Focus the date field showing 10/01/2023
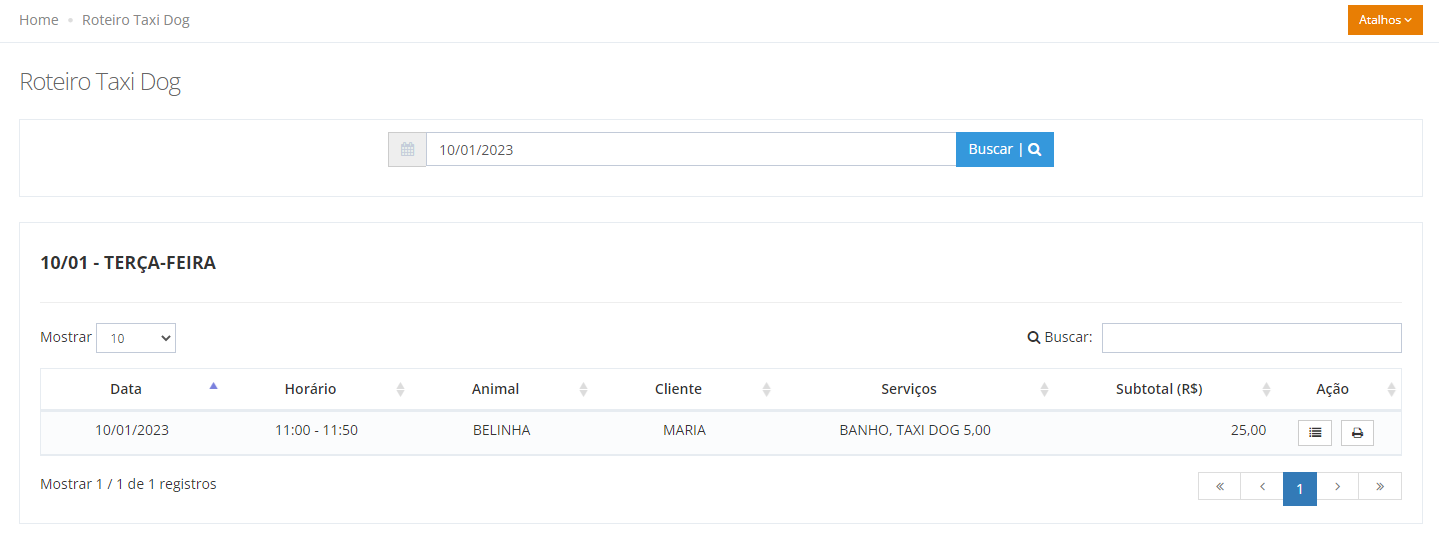Viewport: 1439px width, 540px height. pyautogui.click(x=691, y=150)
